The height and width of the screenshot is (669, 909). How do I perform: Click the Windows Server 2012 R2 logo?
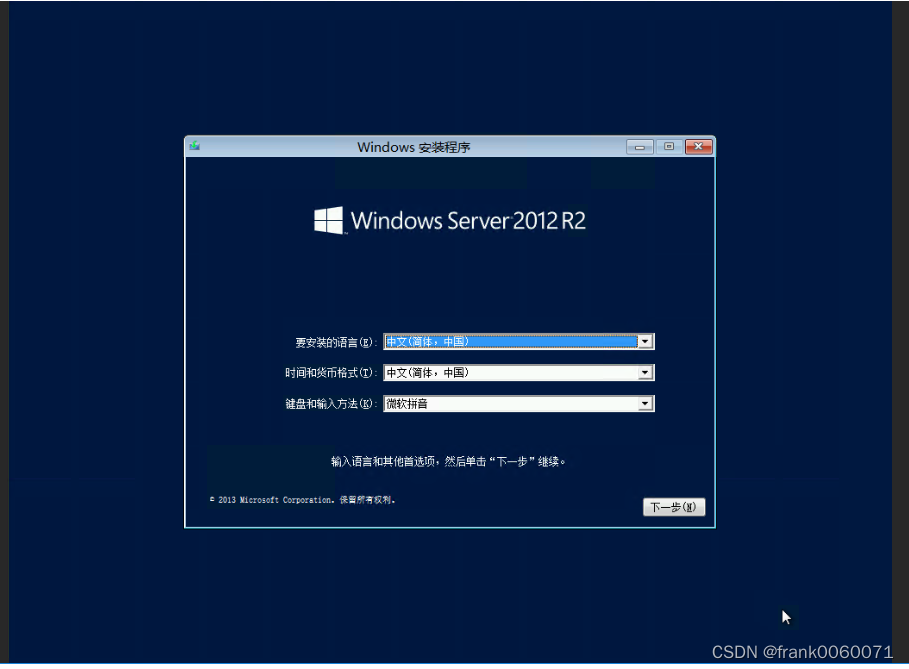[x=450, y=220]
